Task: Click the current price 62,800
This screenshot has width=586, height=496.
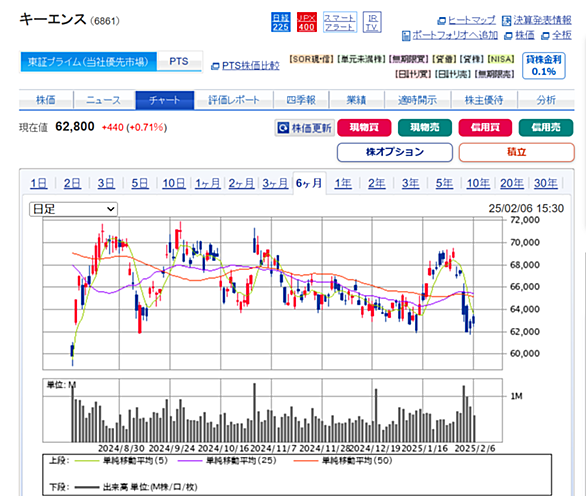Action: (75, 127)
